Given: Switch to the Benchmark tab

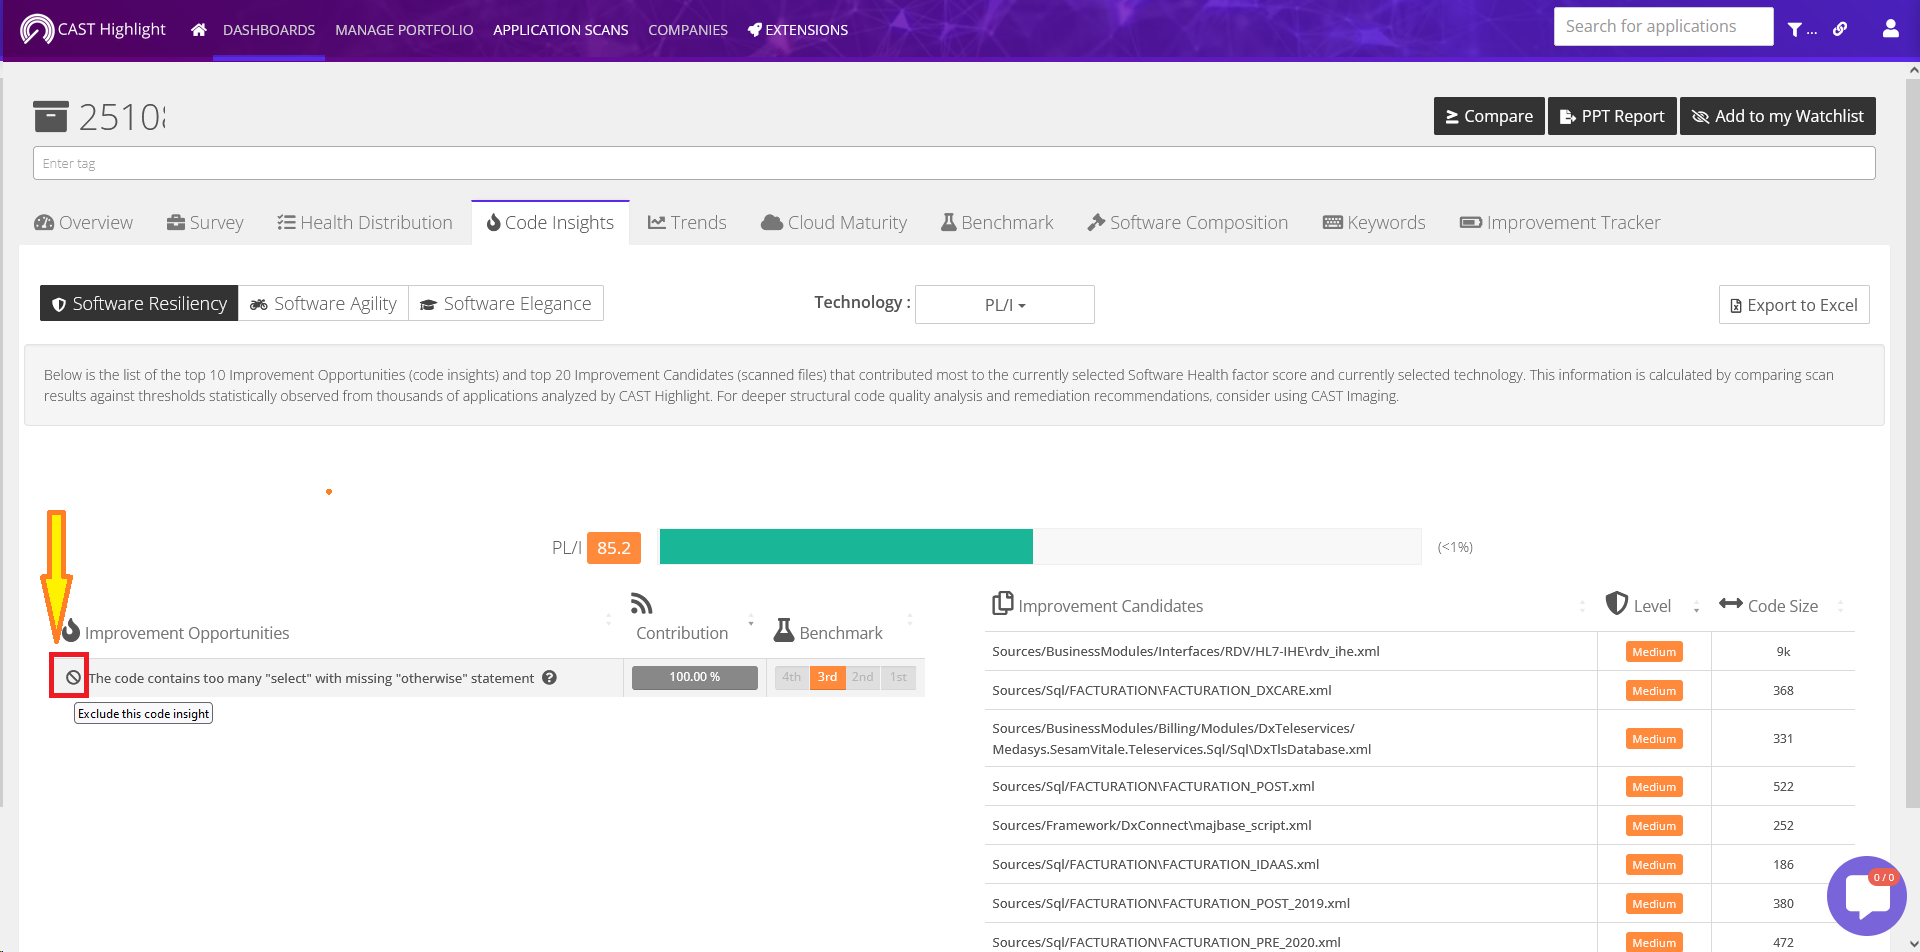Looking at the screenshot, I should (997, 222).
